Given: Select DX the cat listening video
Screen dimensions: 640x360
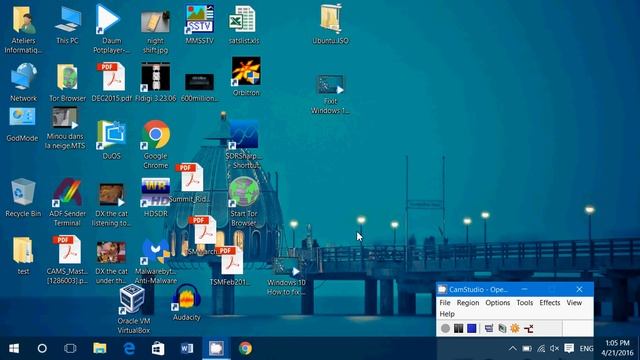Looking at the screenshot, I should tap(111, 204).
